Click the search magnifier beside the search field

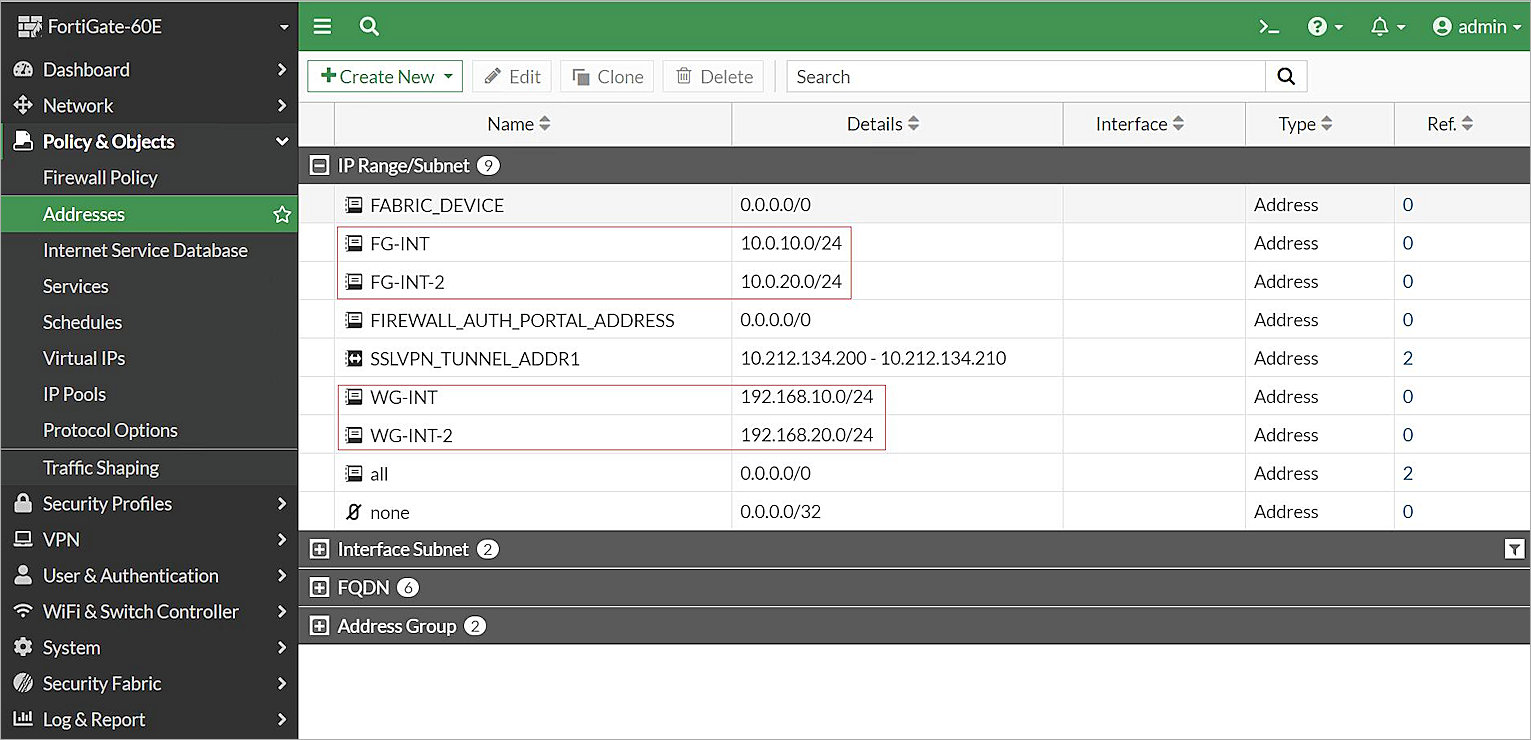point(1285,76)
